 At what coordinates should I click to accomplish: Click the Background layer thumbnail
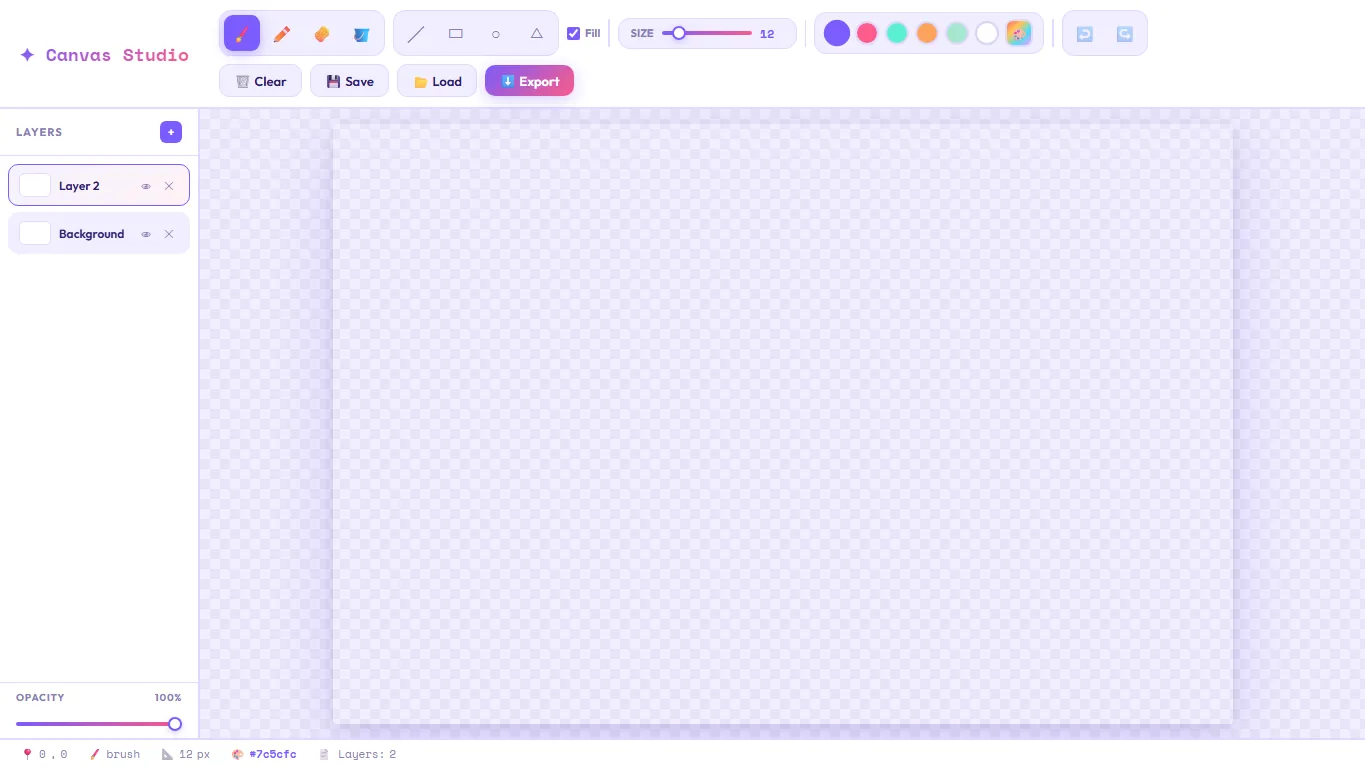pos(35,233)
